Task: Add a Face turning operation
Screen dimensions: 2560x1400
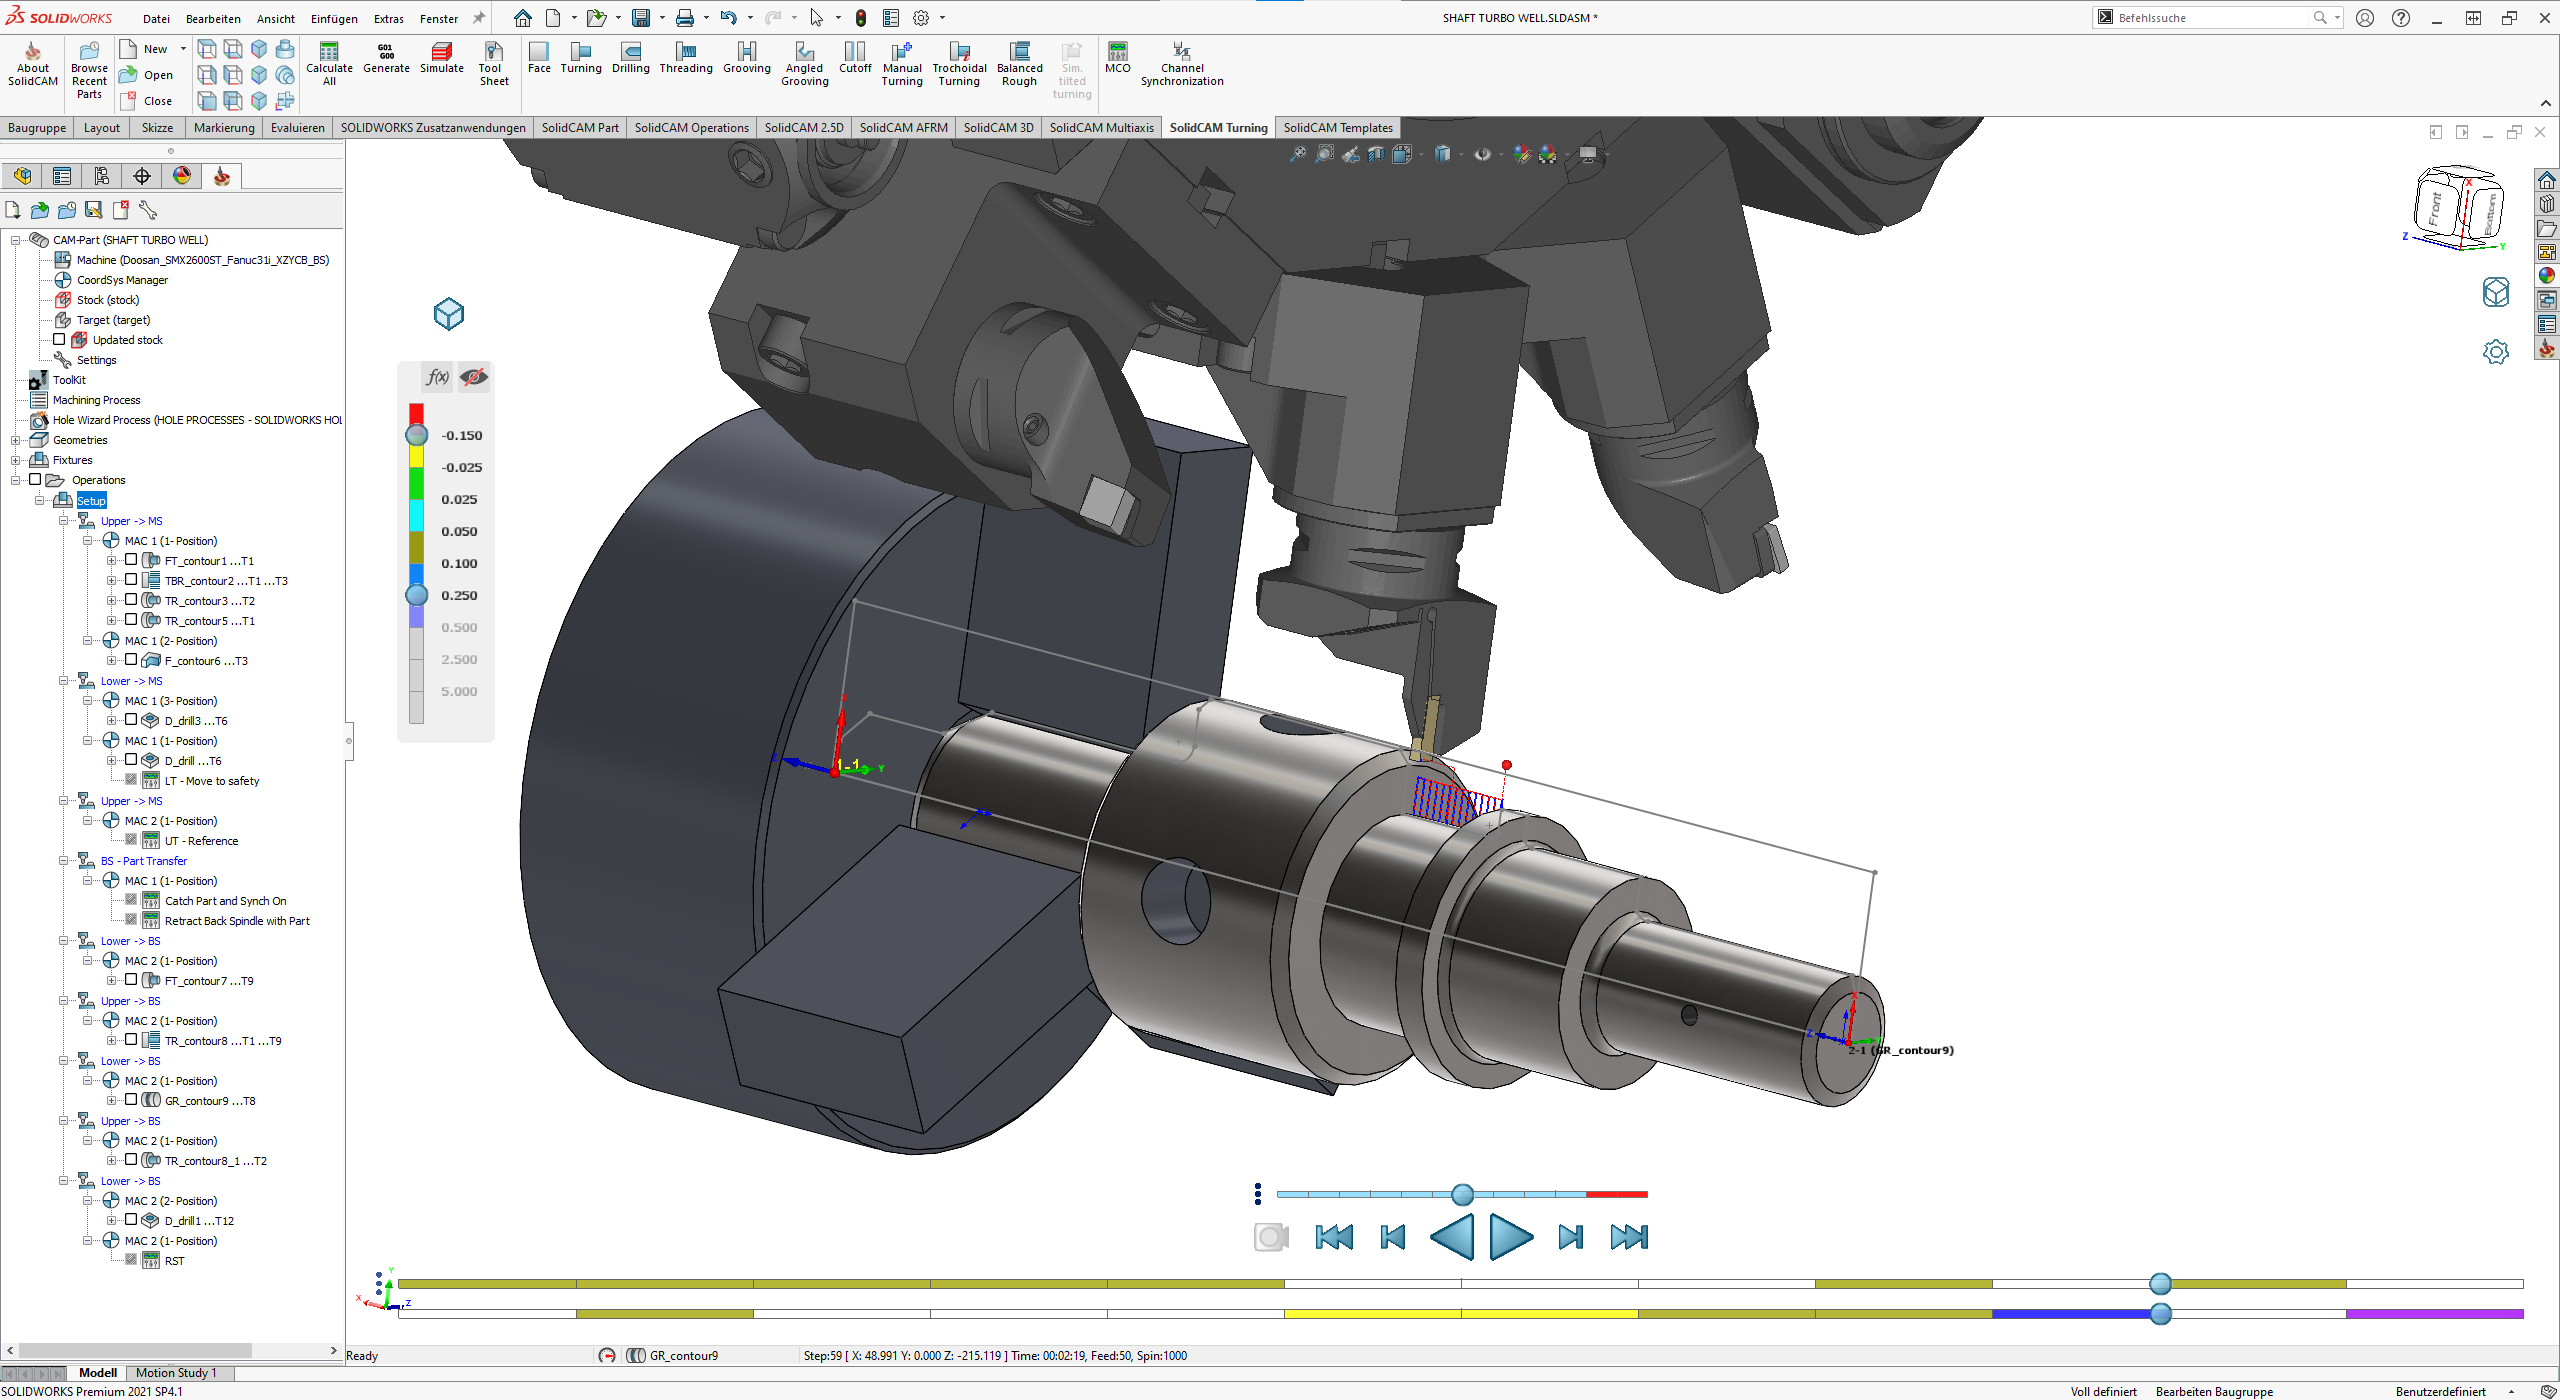Action: [x=539, y=58]
